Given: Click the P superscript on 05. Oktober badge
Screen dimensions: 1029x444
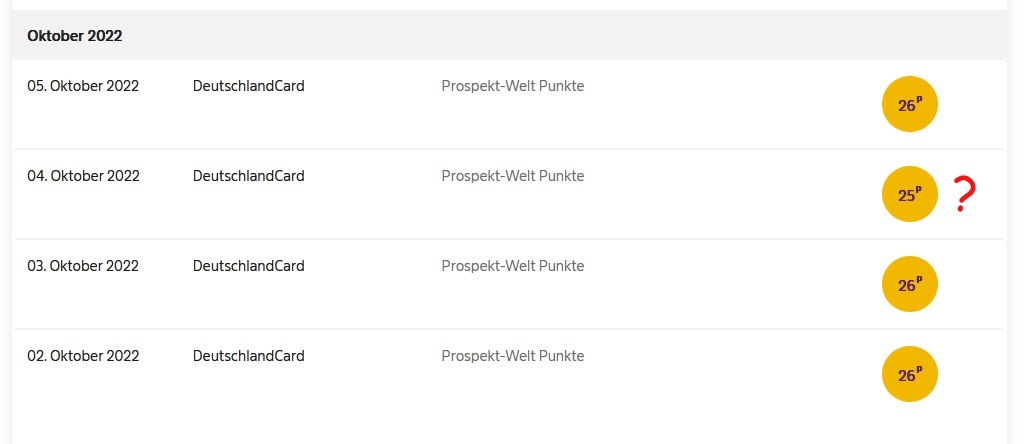Looking at the screenshot, I should point(919,100).
